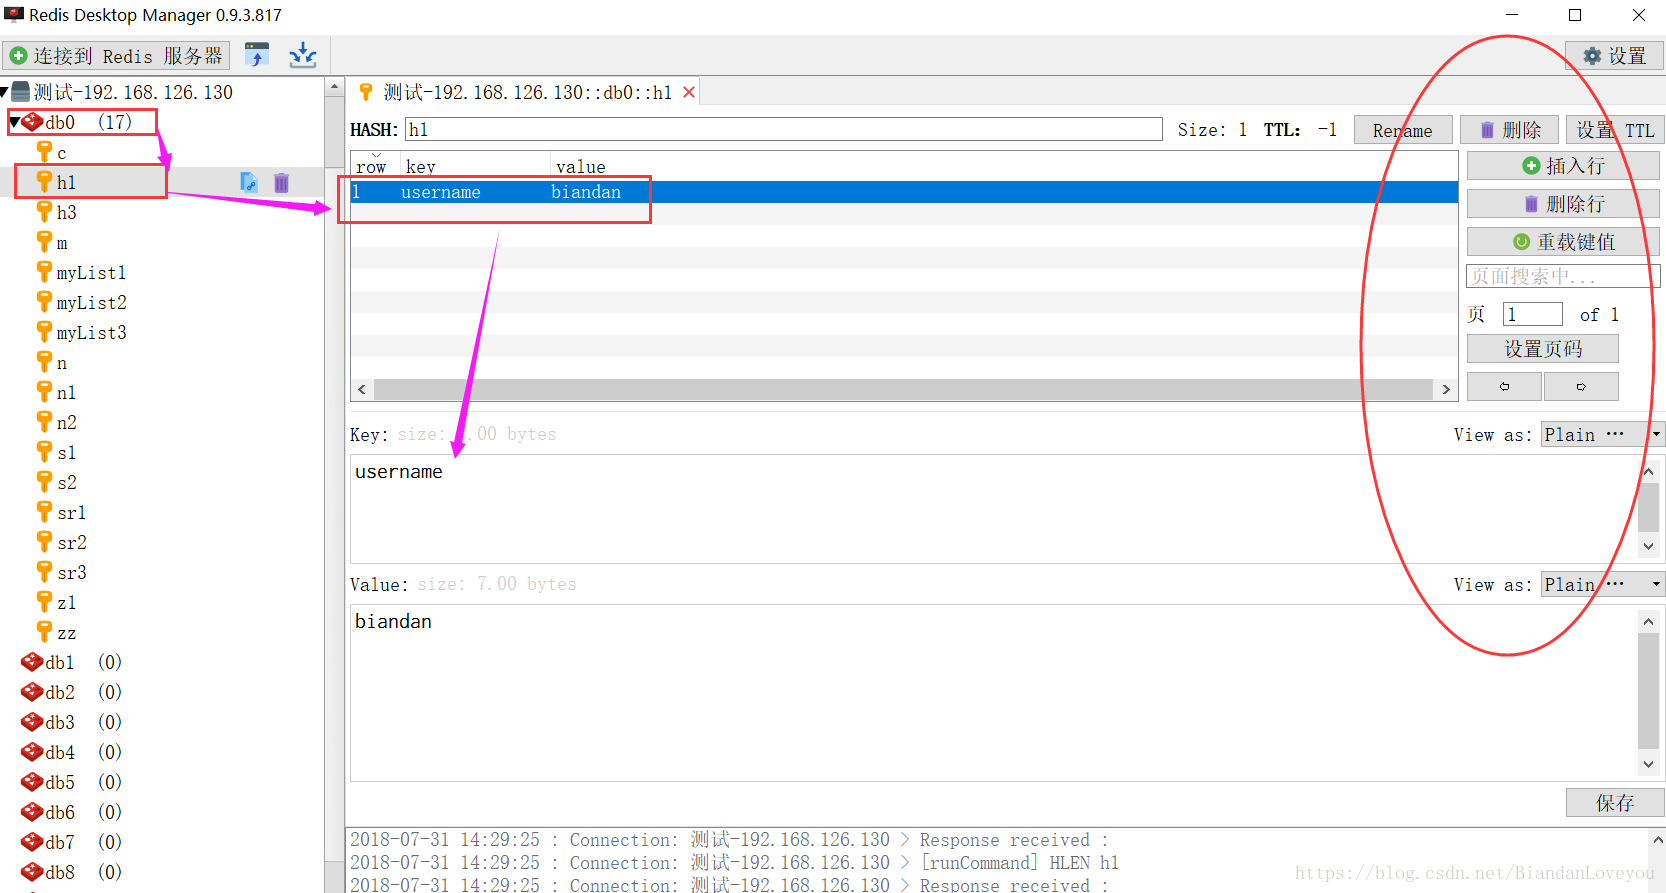Click the hash table horizontal scrollbar

903,389
